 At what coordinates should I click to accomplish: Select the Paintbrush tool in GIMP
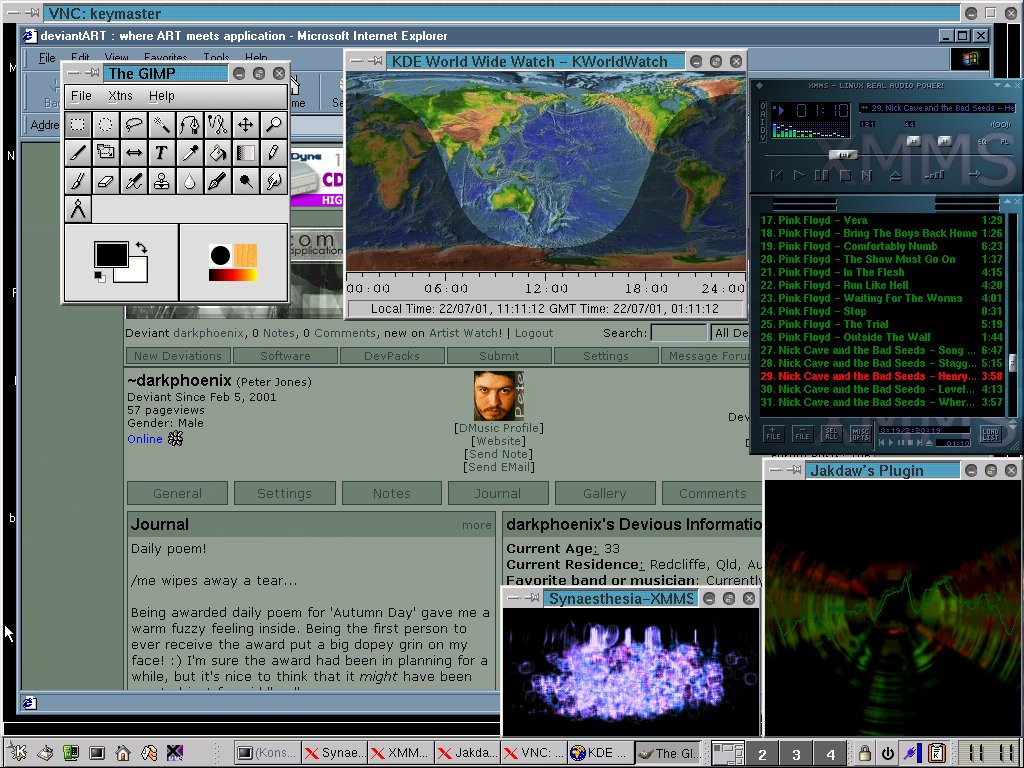78,181
